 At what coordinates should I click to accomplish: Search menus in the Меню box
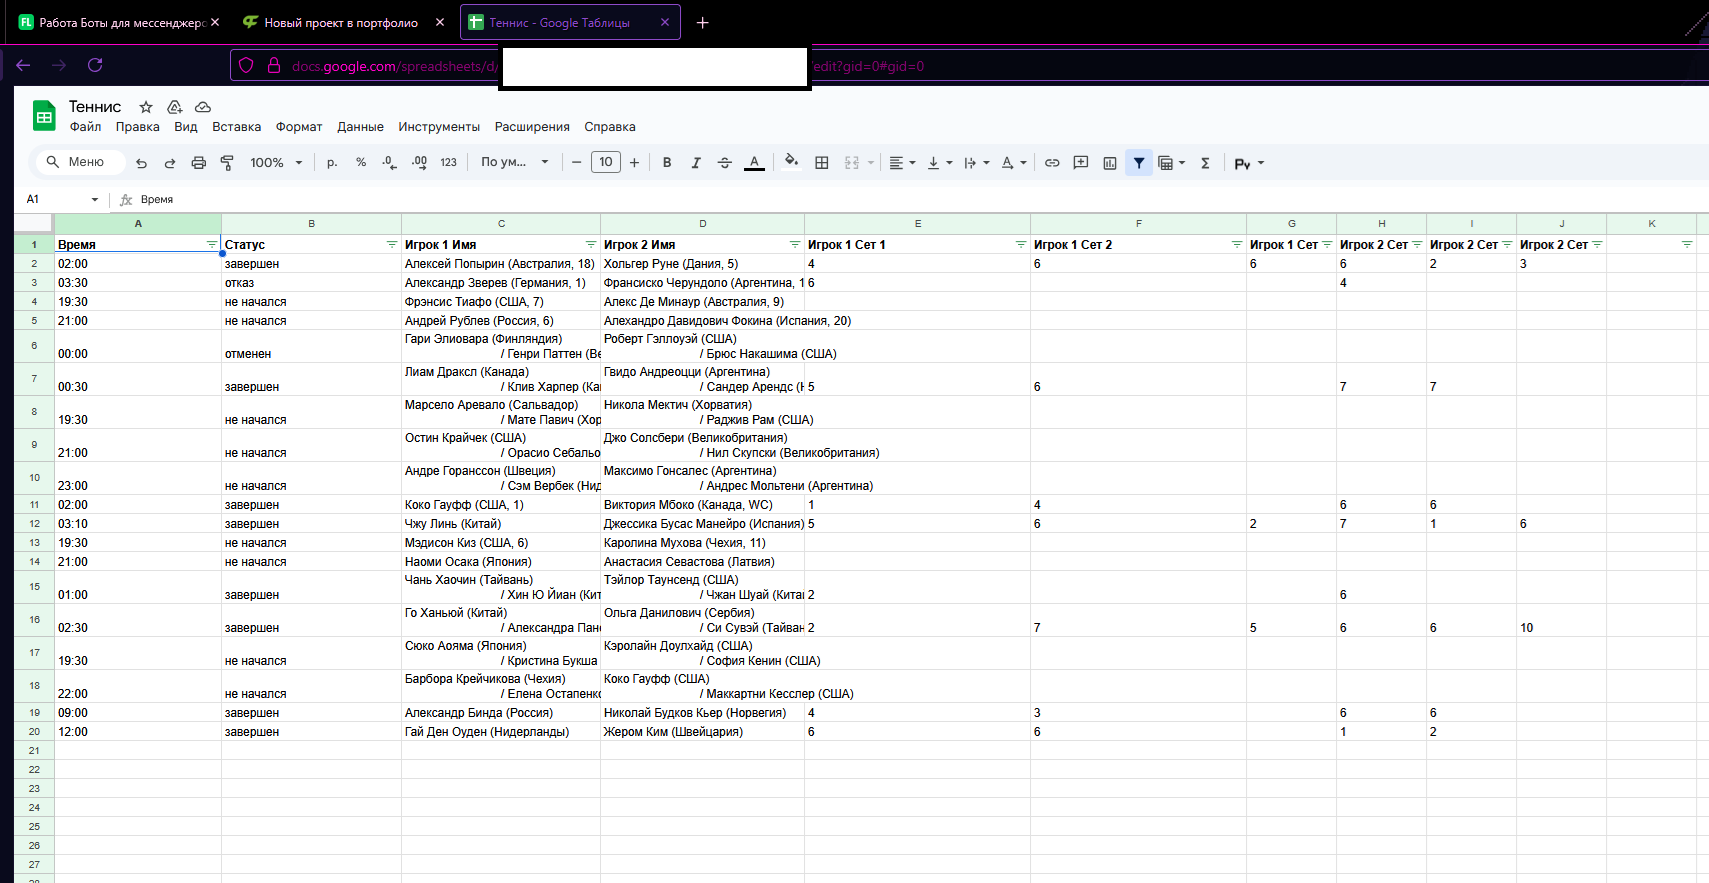tap(80, 162)
